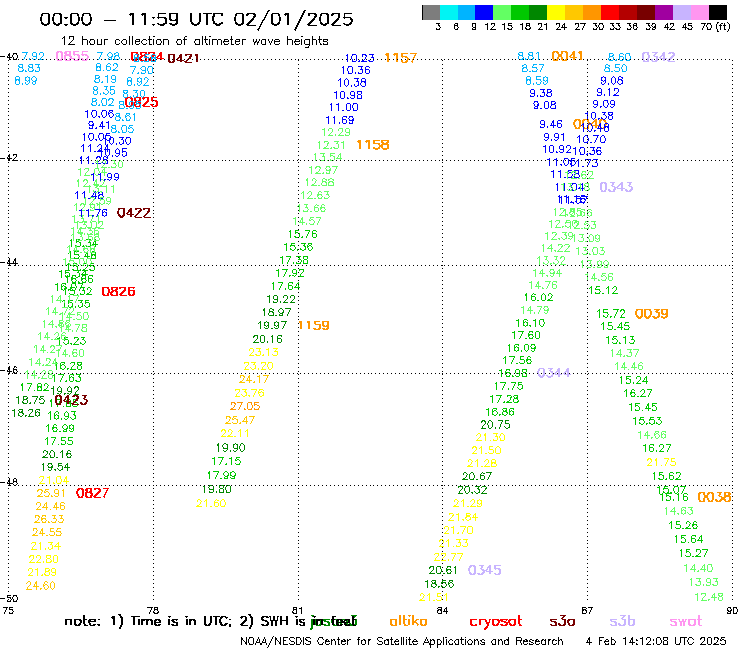Click the 10.23 wave height value
The width and height of the screenshot is (740, 650).
[x=360, y=58]
